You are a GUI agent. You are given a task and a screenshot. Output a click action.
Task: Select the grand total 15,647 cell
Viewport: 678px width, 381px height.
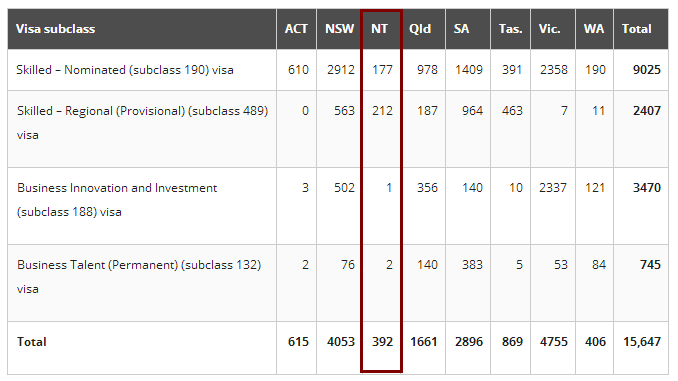point(642,342)
